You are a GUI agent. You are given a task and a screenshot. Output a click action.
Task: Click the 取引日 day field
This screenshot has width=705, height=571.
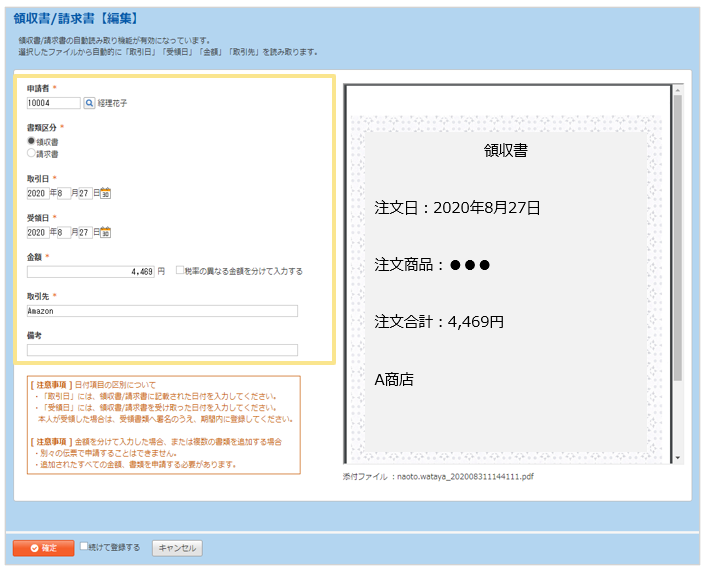tap(85, 193)
